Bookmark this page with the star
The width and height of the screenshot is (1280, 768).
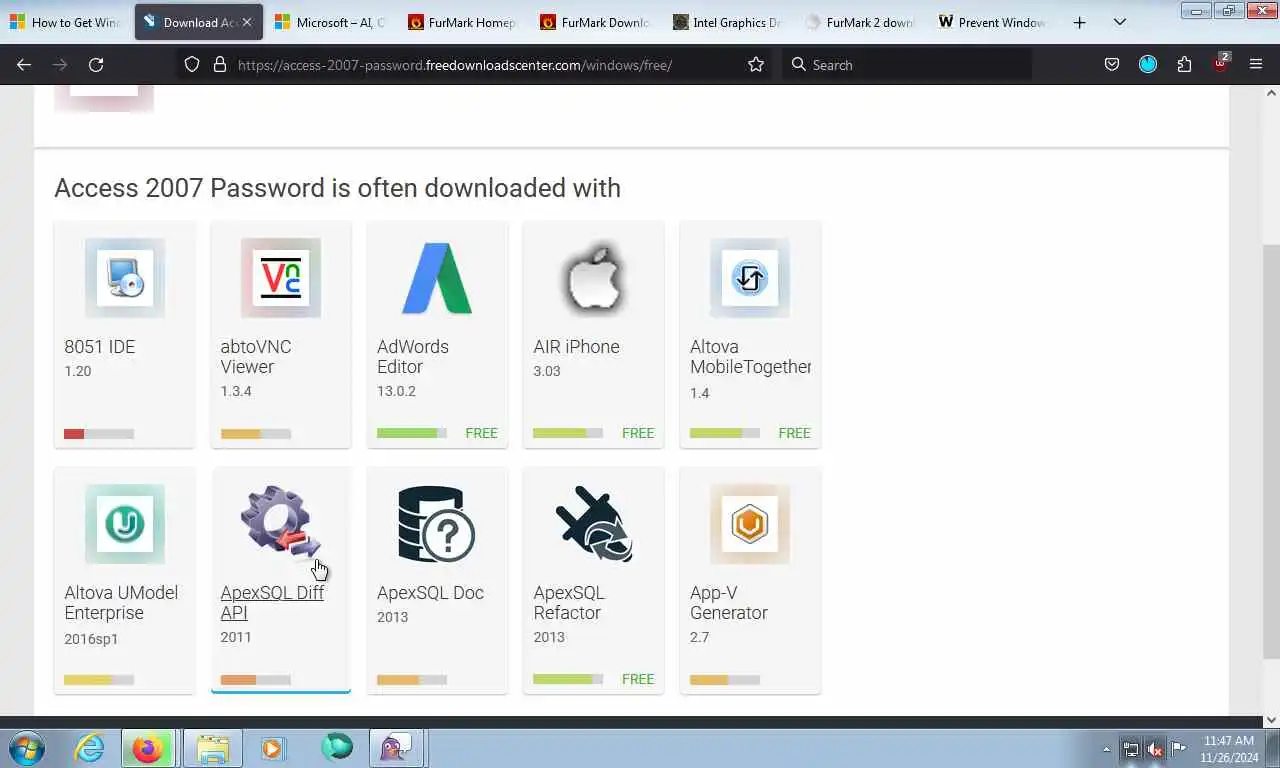756,64
